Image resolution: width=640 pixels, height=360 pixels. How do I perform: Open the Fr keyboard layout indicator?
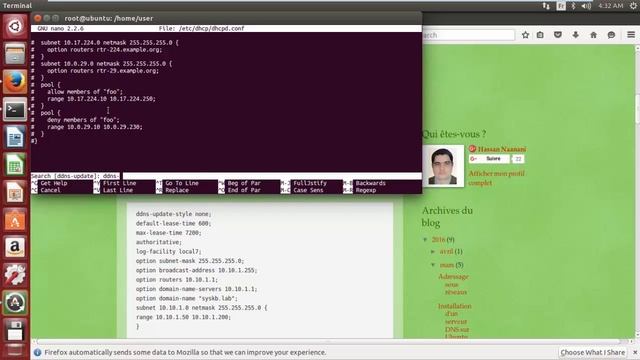561,6
